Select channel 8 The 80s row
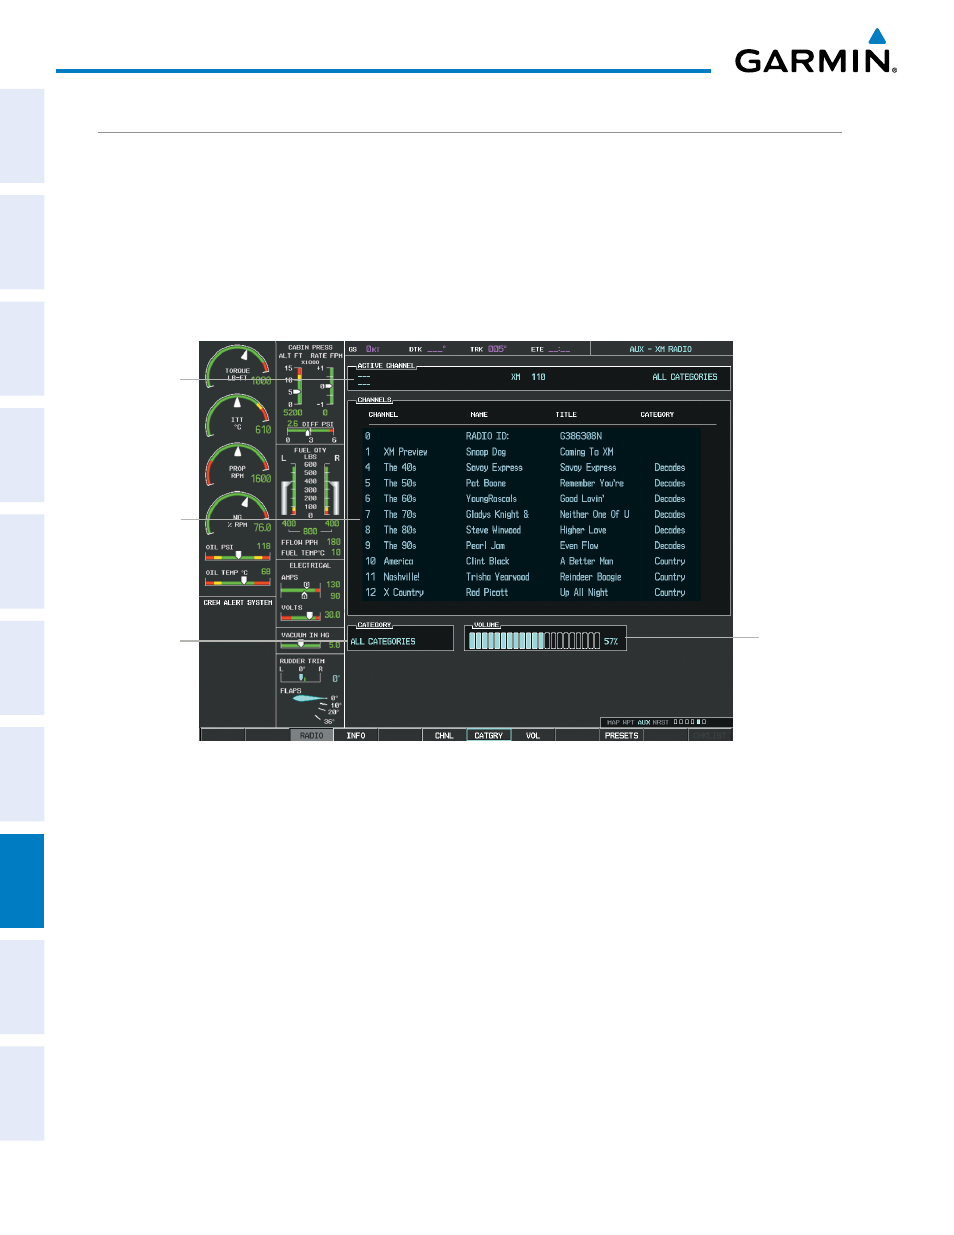The width and height of the screenshot is (954, 1235). tap(530, 530)
